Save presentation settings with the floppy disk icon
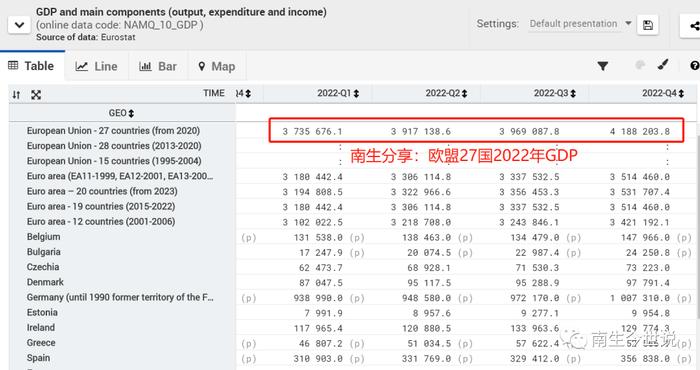Viewport: 700px width, 370px height. 648,25
